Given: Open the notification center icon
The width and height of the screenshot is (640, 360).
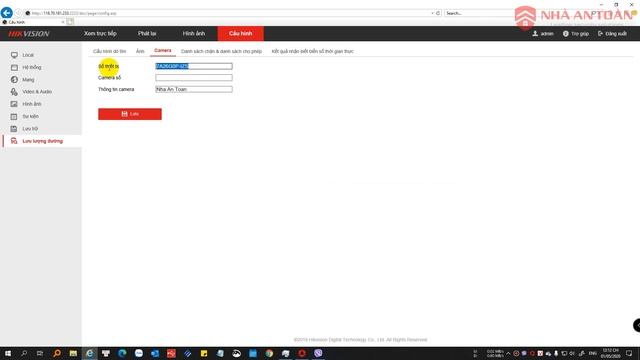Looking at the screenshot, I should [x=629, y=353].
